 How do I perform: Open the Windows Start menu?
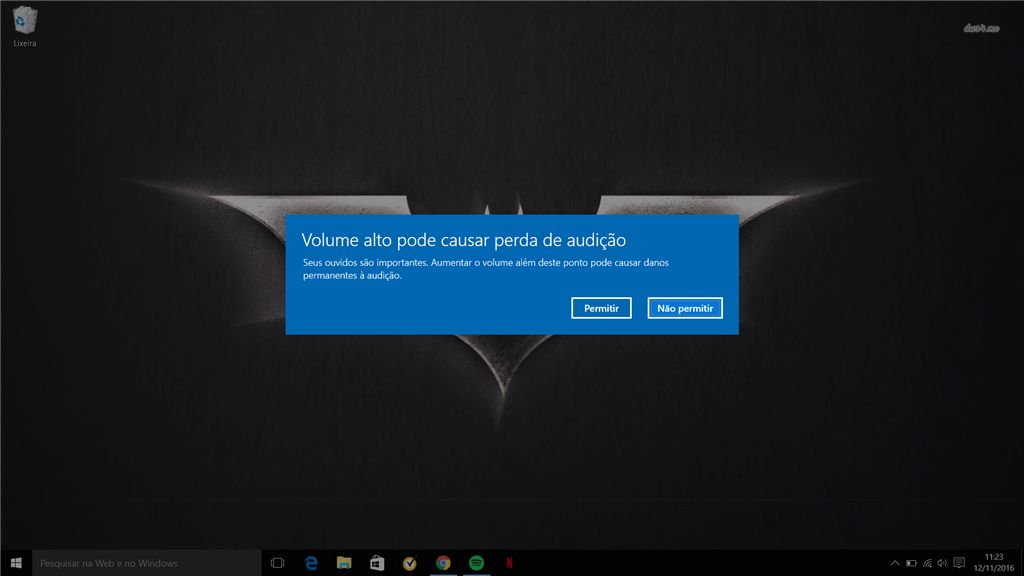[x=16, y=563]
